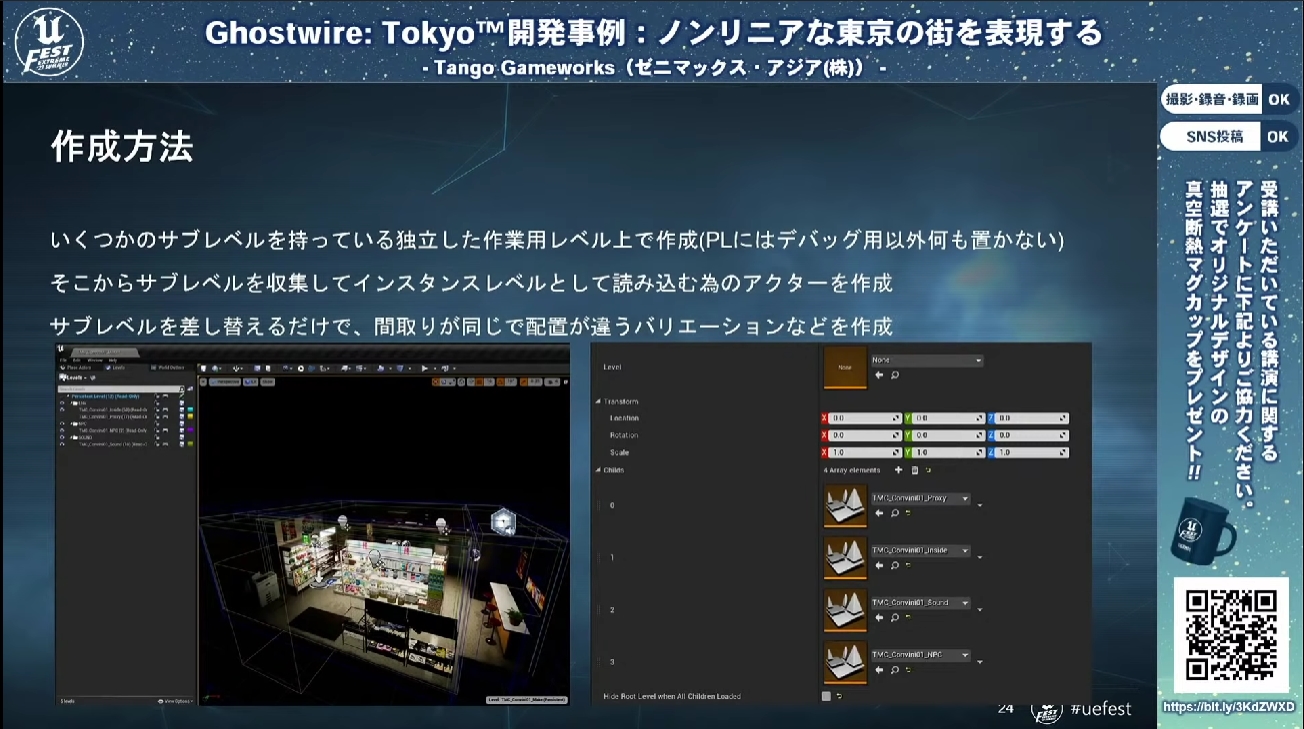Click the cyan color swatch of TMC_Convini01_Inside
The image size is (1304, 729).
[x=192, y=410]
